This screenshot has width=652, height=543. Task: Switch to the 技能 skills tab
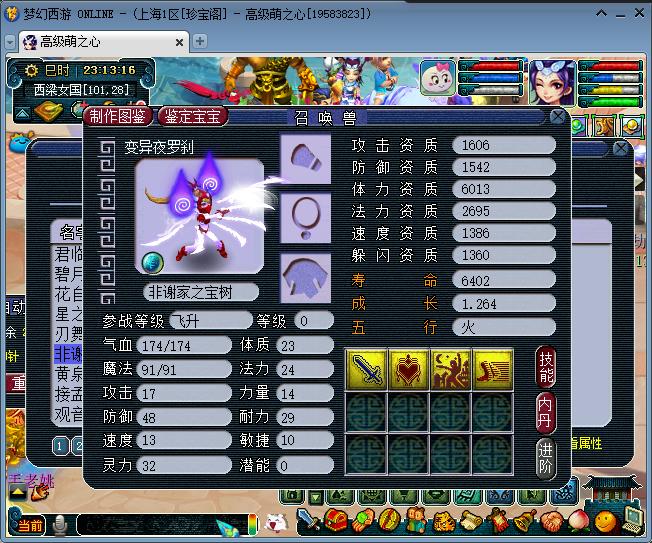[546, 366]
